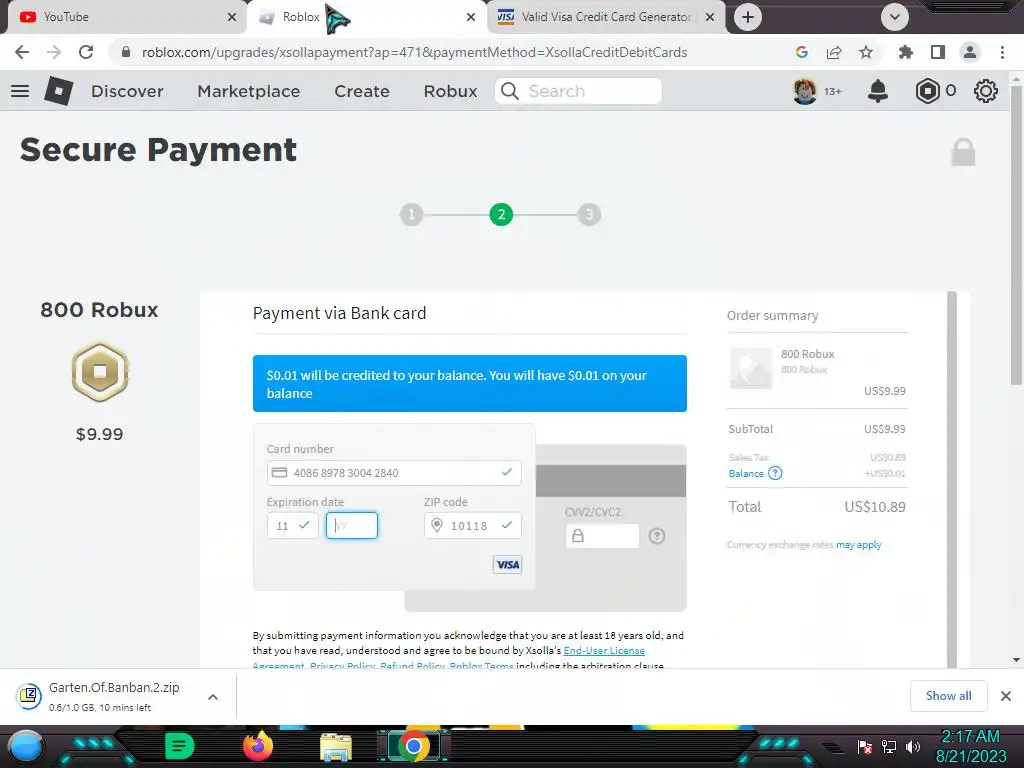Image resolution: width=1024 pixels, height=768 pixels.
Task: Open the Discover page
Action: 127,91
